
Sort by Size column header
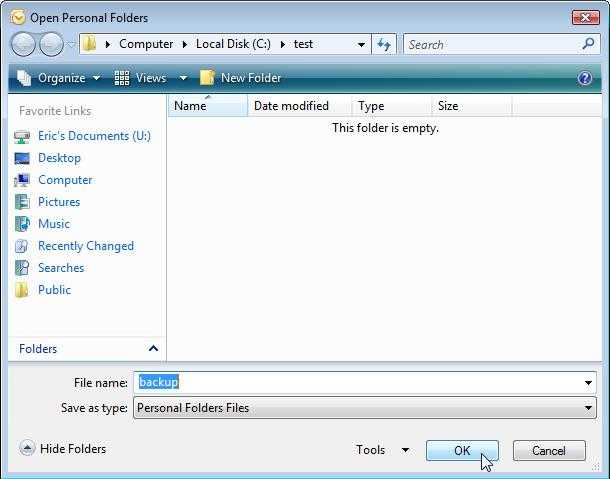click(x=472, y=106)
